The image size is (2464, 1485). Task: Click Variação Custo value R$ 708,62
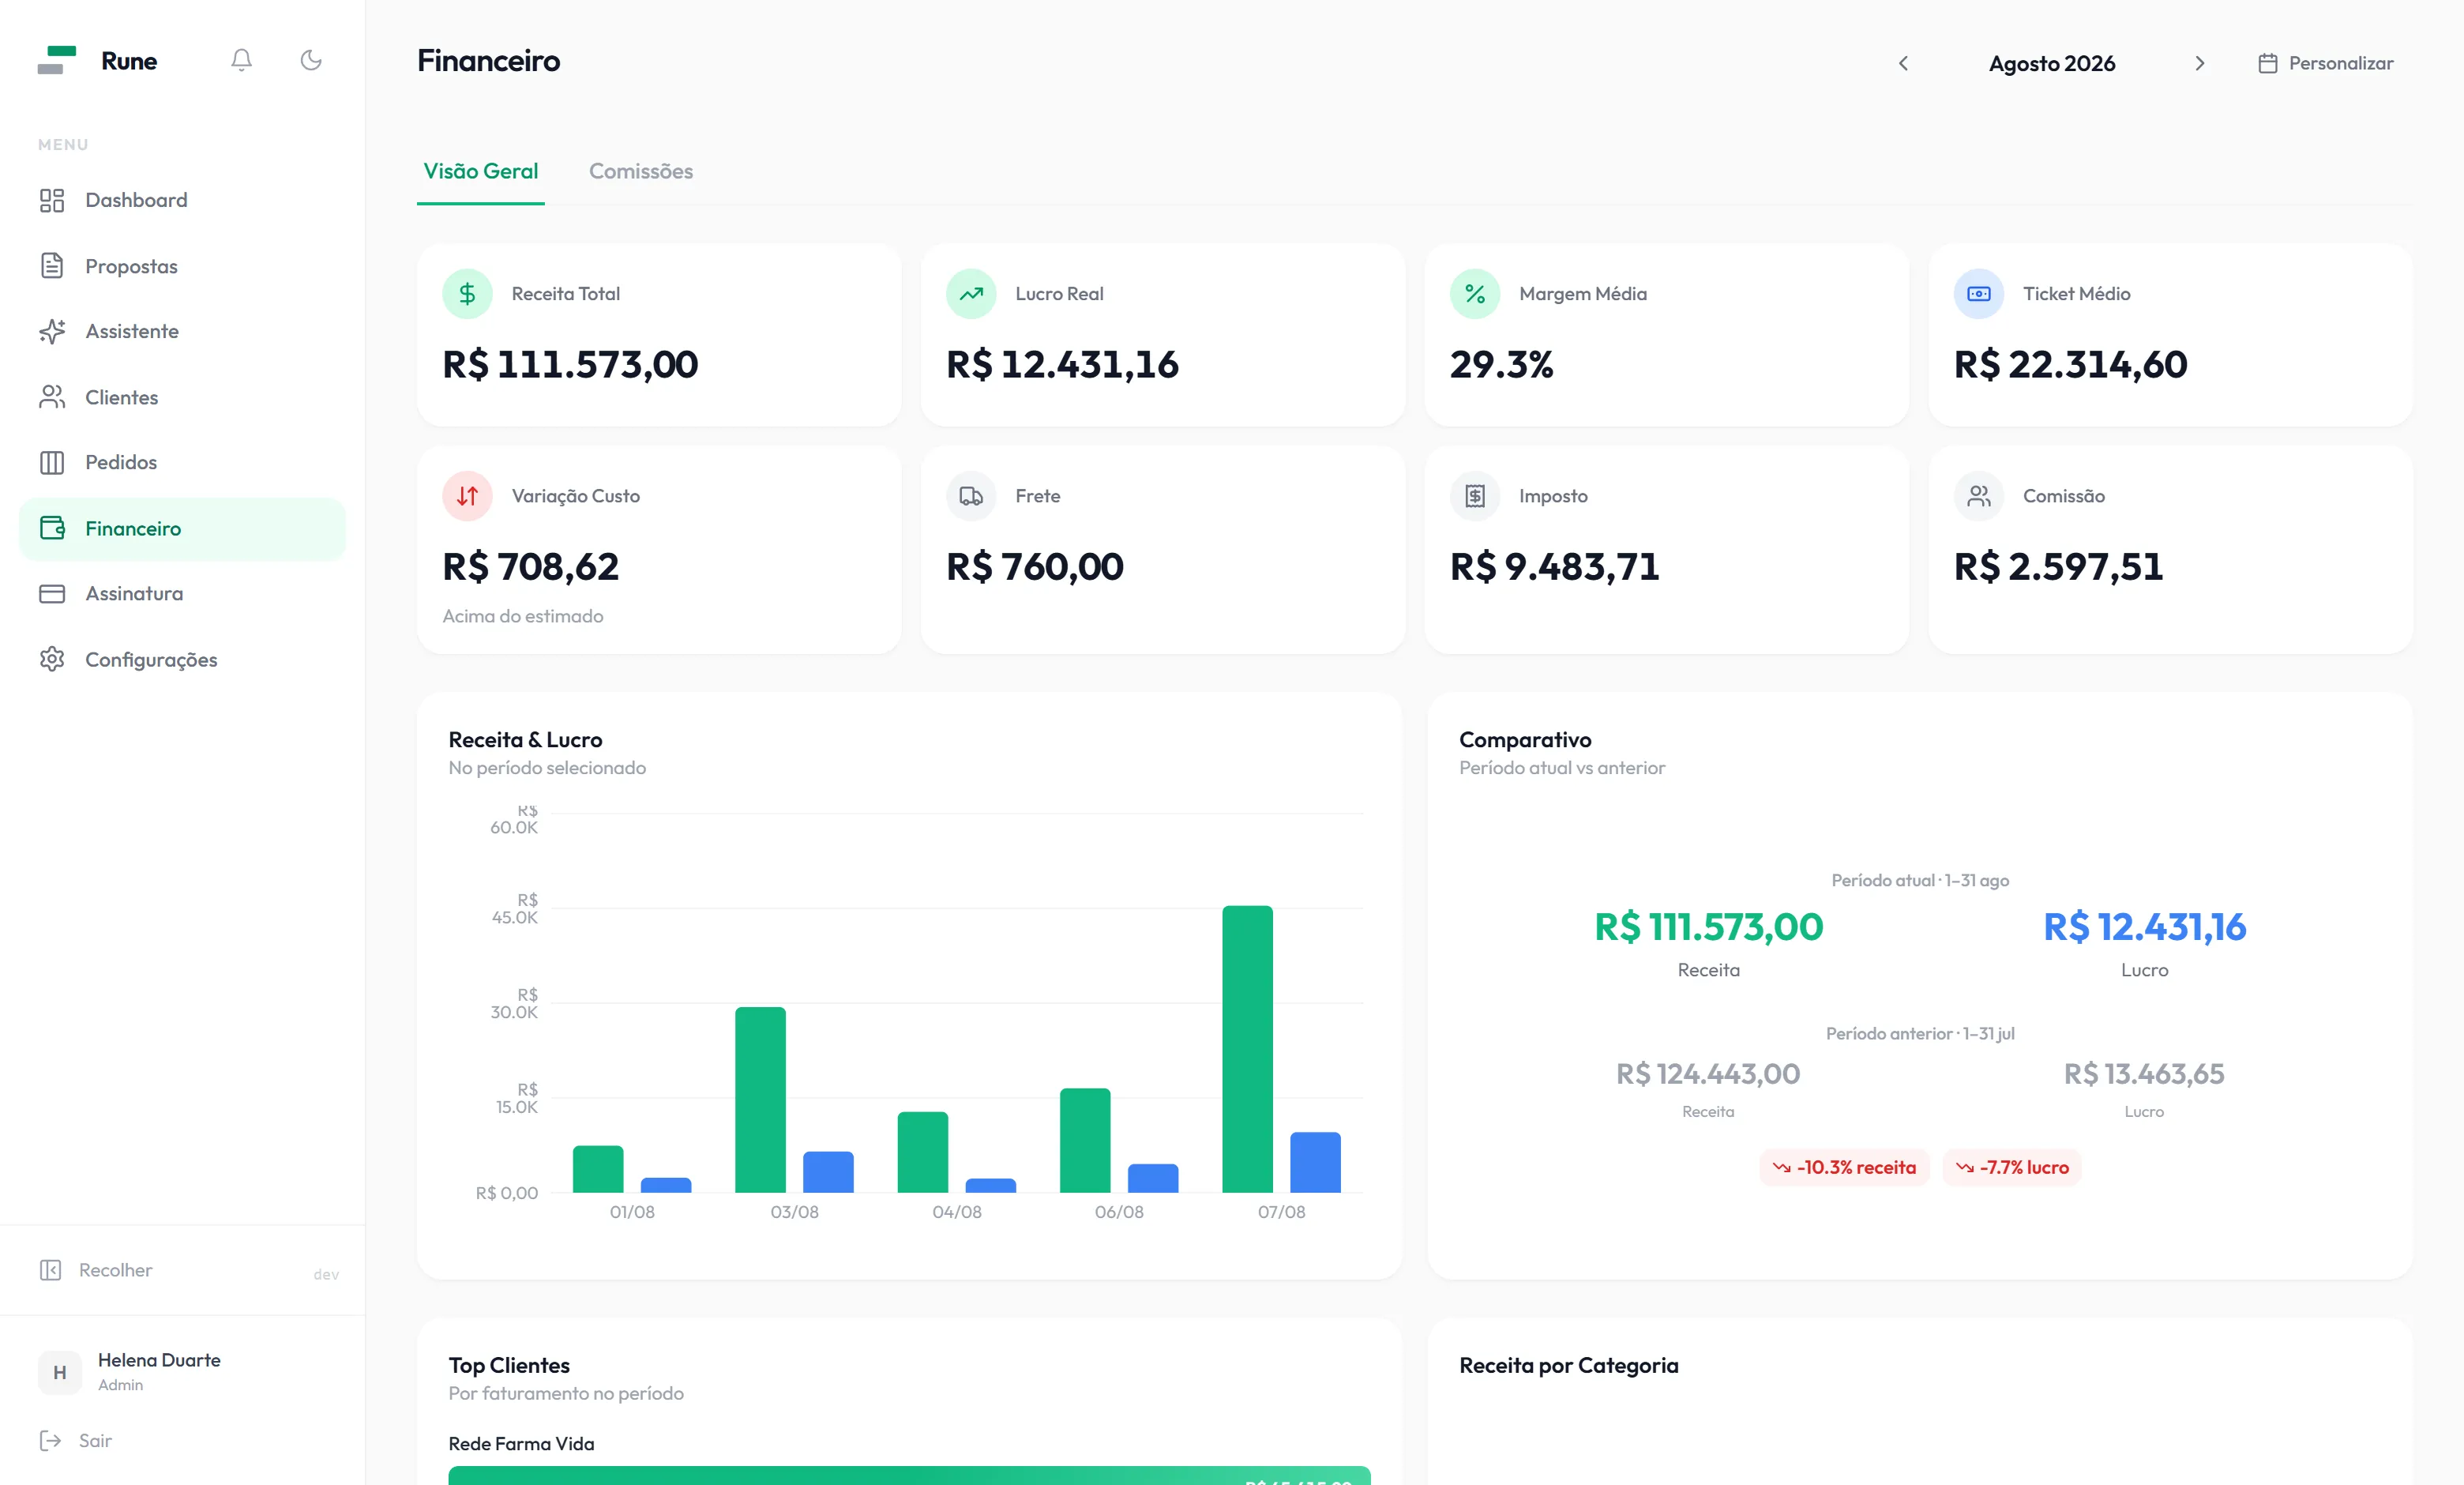click(531, 567)
